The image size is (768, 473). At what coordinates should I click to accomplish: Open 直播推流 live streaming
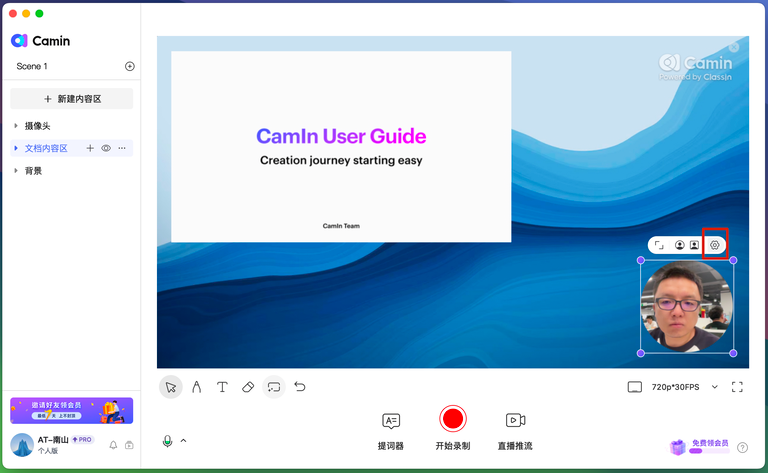coord(515,431)
